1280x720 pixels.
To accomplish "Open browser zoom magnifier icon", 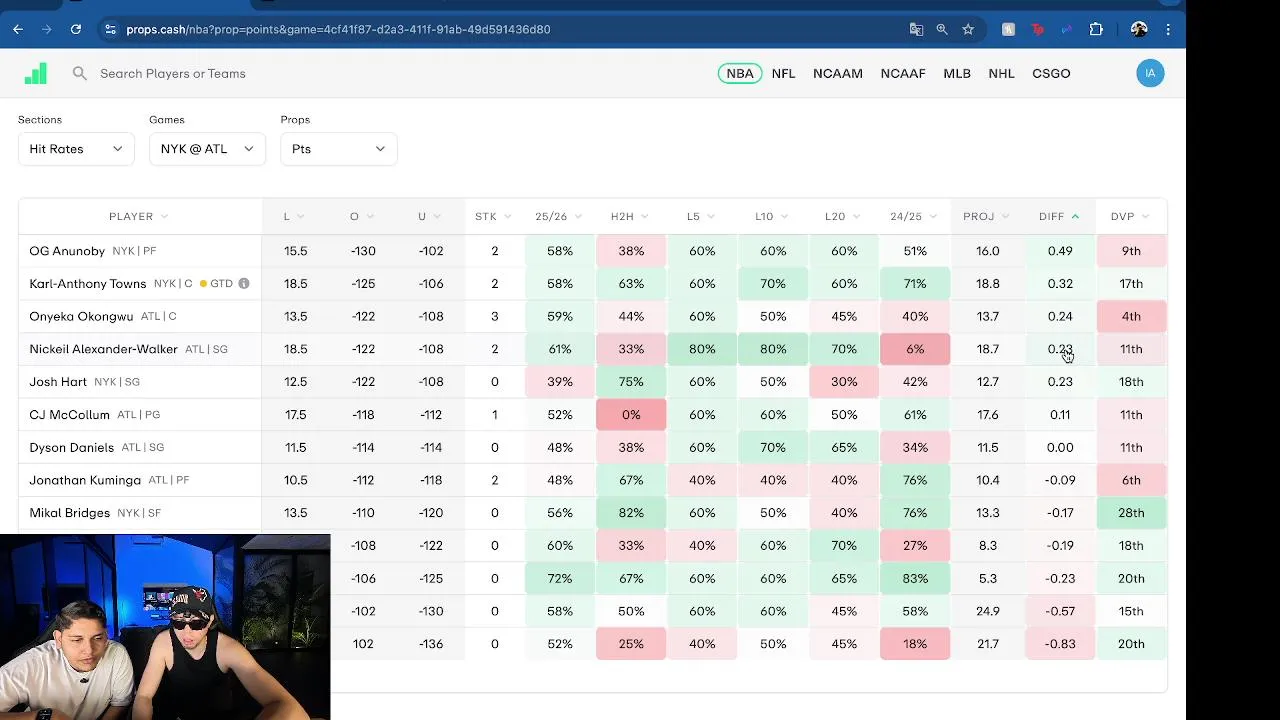I will [942, 29].
